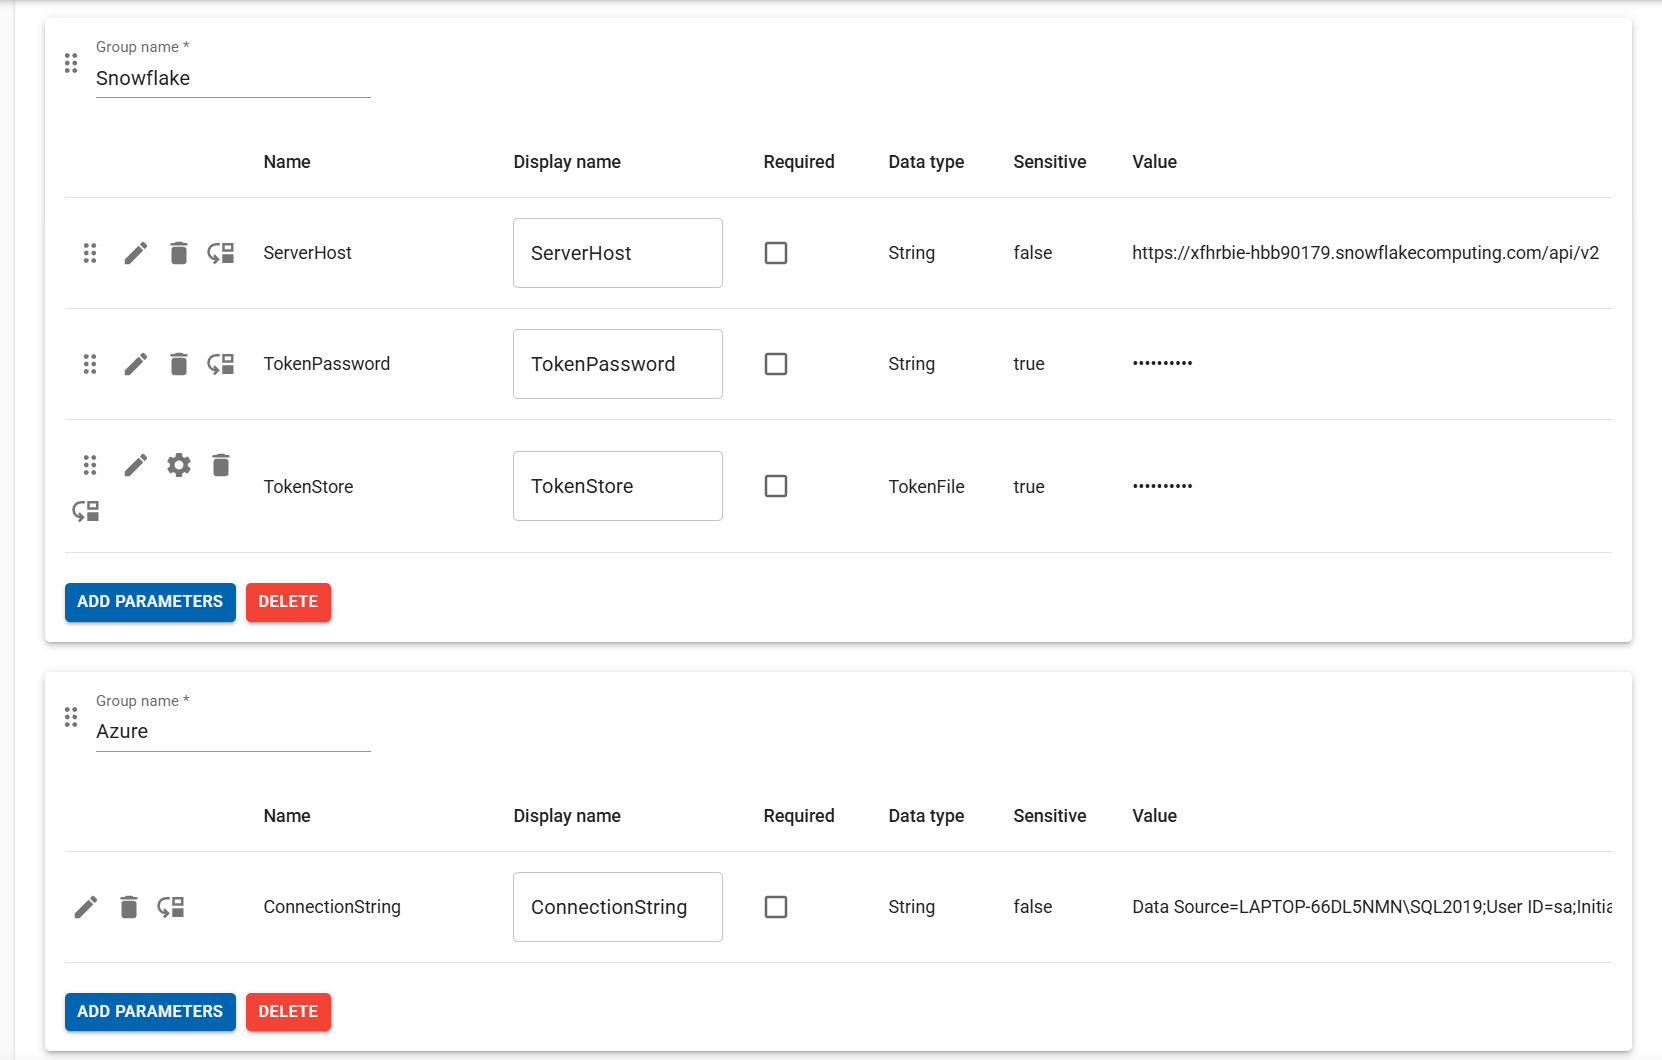Click the trash icon in TokenPassword row
This screenshot has height=1060, width=1662.
(179, 364)
